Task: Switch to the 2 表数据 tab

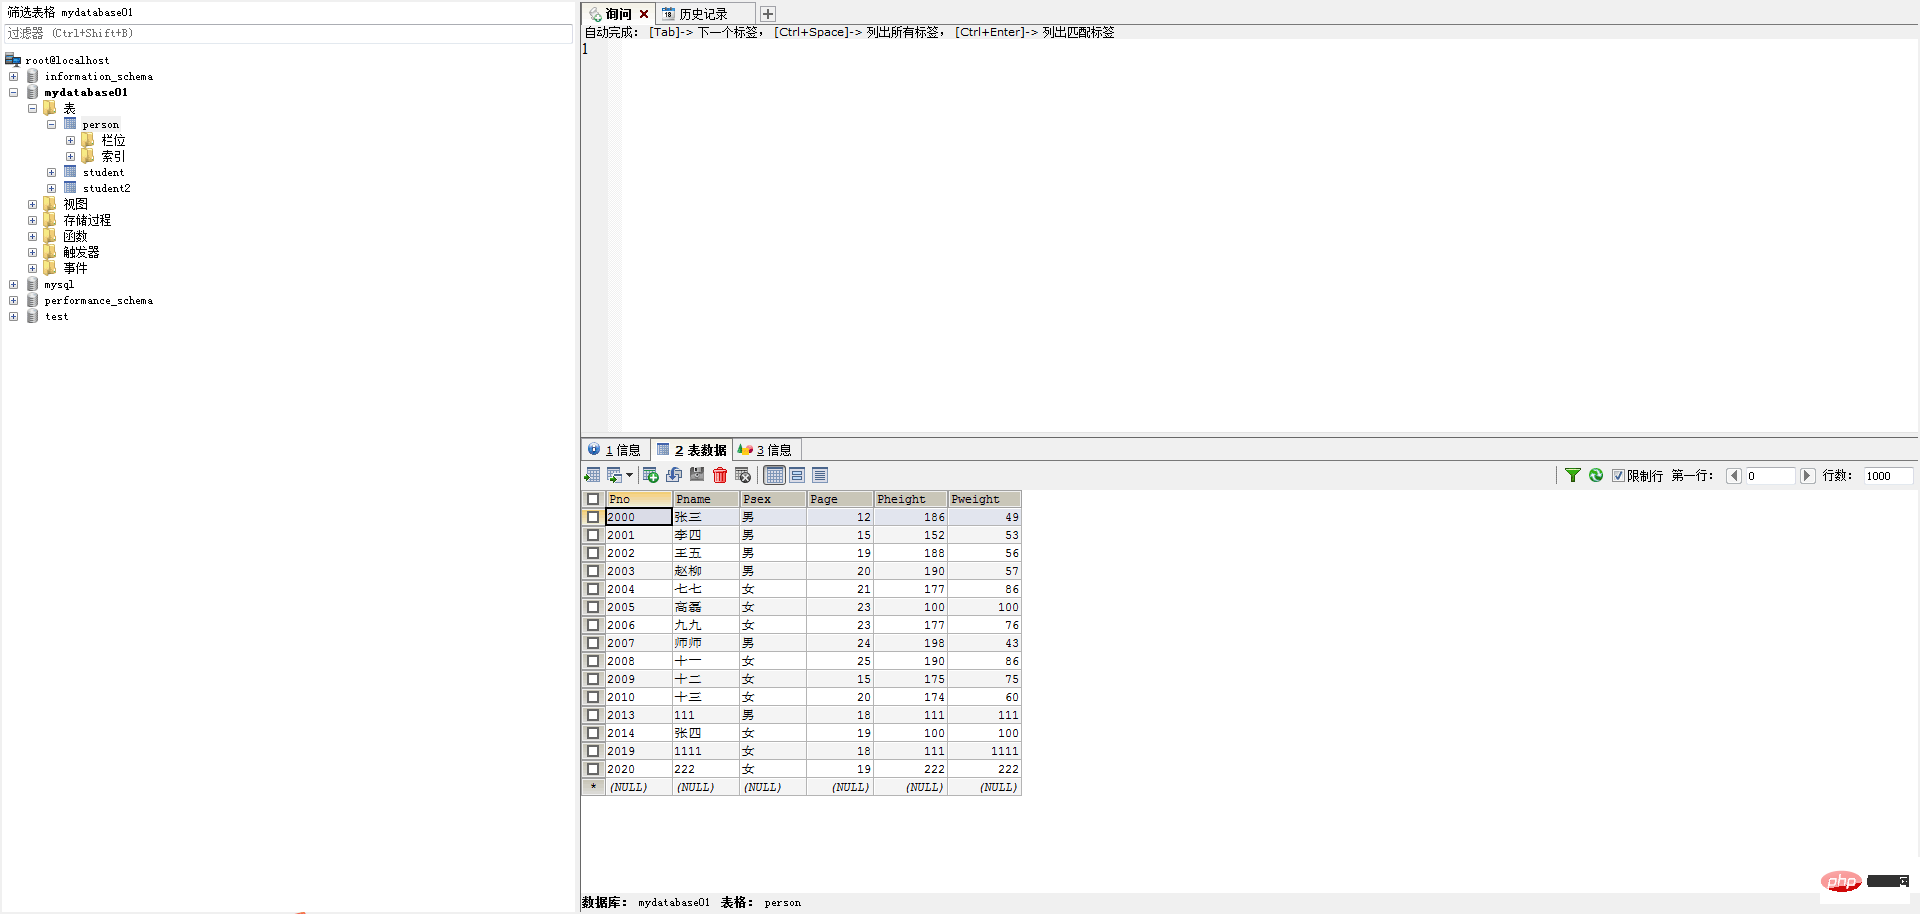Action: click(692, 450)
